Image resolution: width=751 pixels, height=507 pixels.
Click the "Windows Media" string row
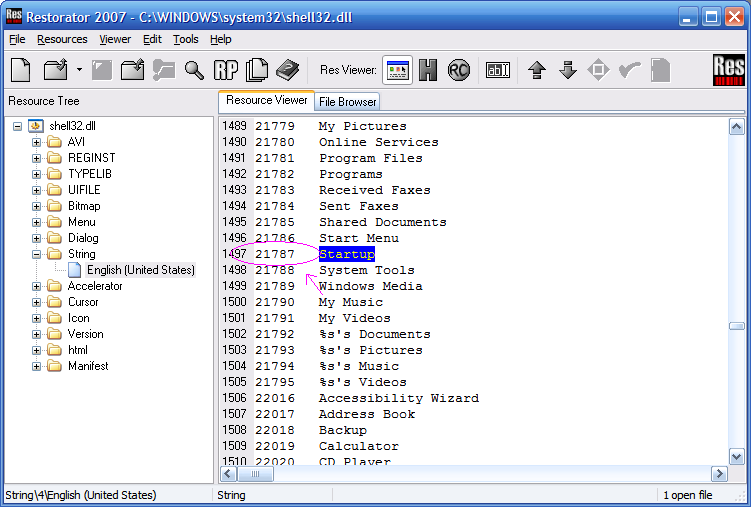[x=371, y=286]
